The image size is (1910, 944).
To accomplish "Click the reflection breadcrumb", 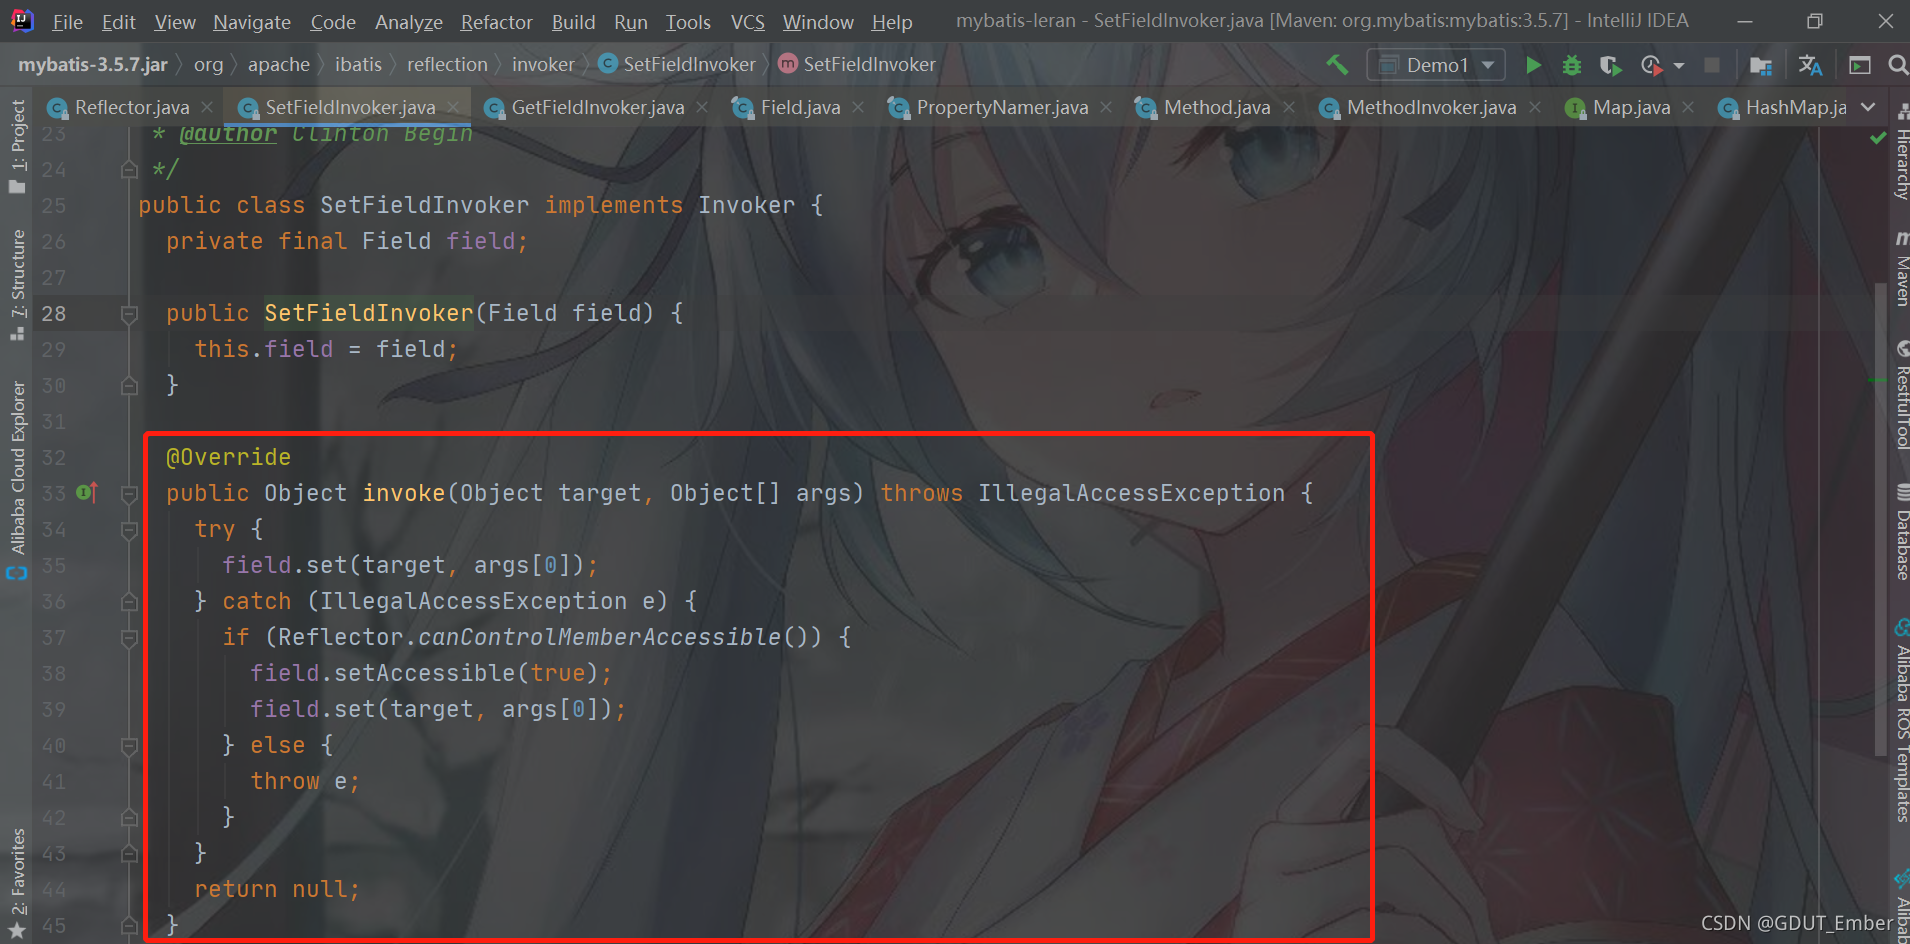I will (x=447, y=65).
